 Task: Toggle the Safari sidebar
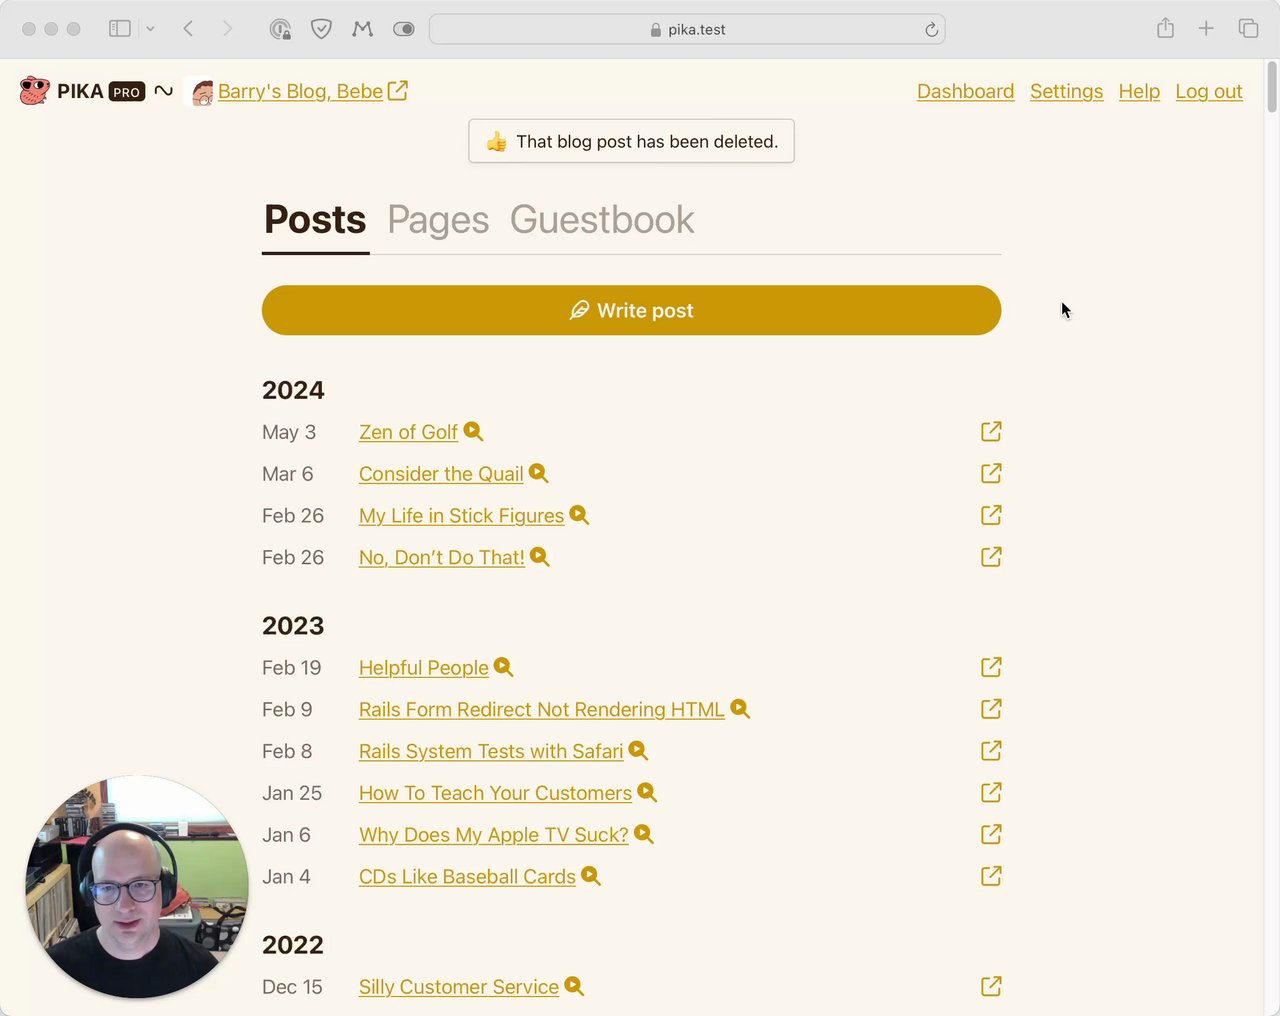[120, 29]
